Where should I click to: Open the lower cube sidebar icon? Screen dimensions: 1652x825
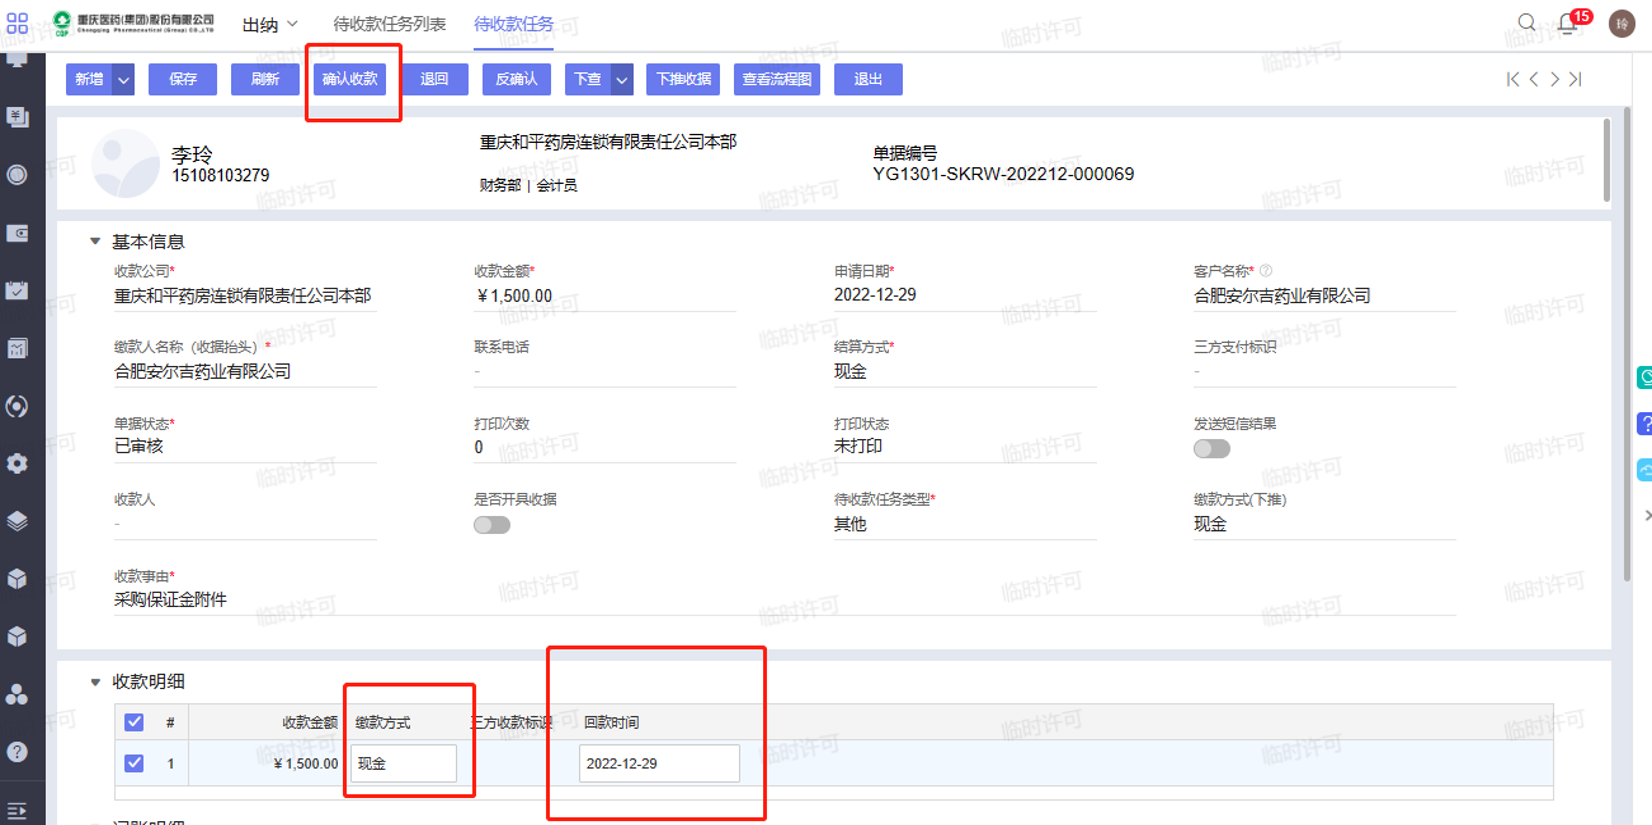[17, 637]
